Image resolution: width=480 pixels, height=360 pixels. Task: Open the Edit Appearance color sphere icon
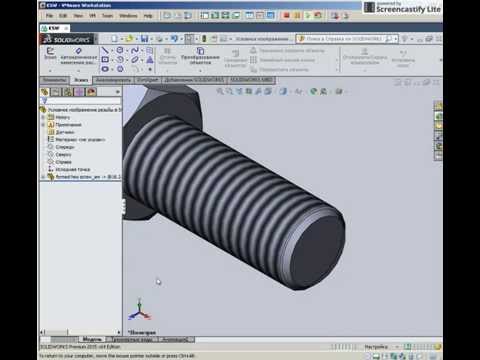313,91
